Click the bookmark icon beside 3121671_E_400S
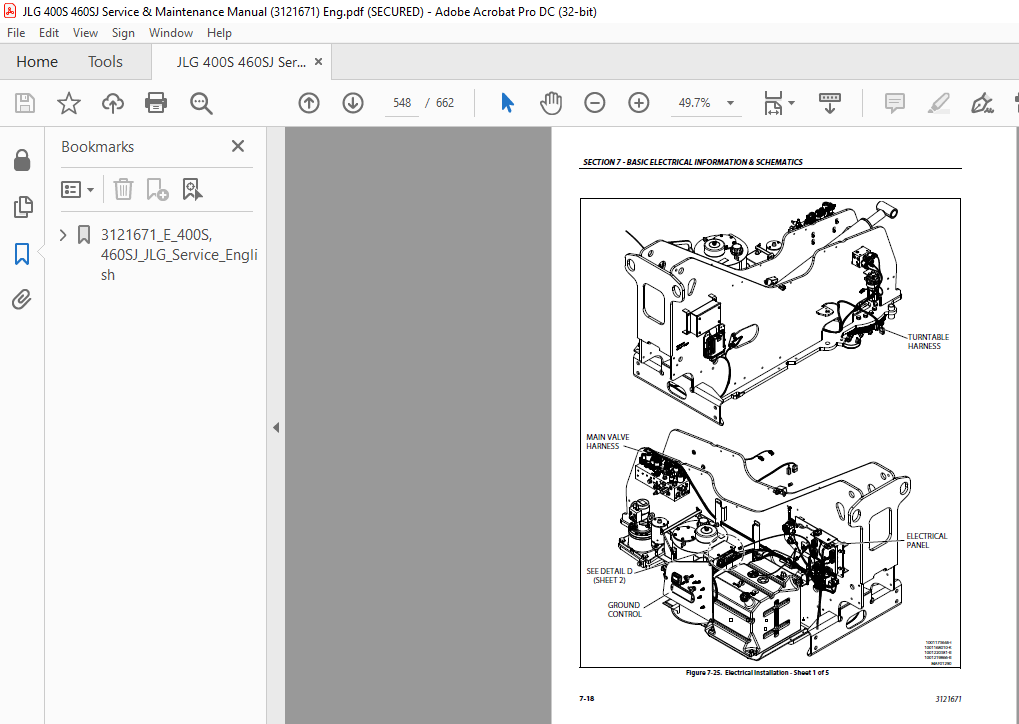The height and width of the screenshot is (724, 1019). [x=83, y=235]
